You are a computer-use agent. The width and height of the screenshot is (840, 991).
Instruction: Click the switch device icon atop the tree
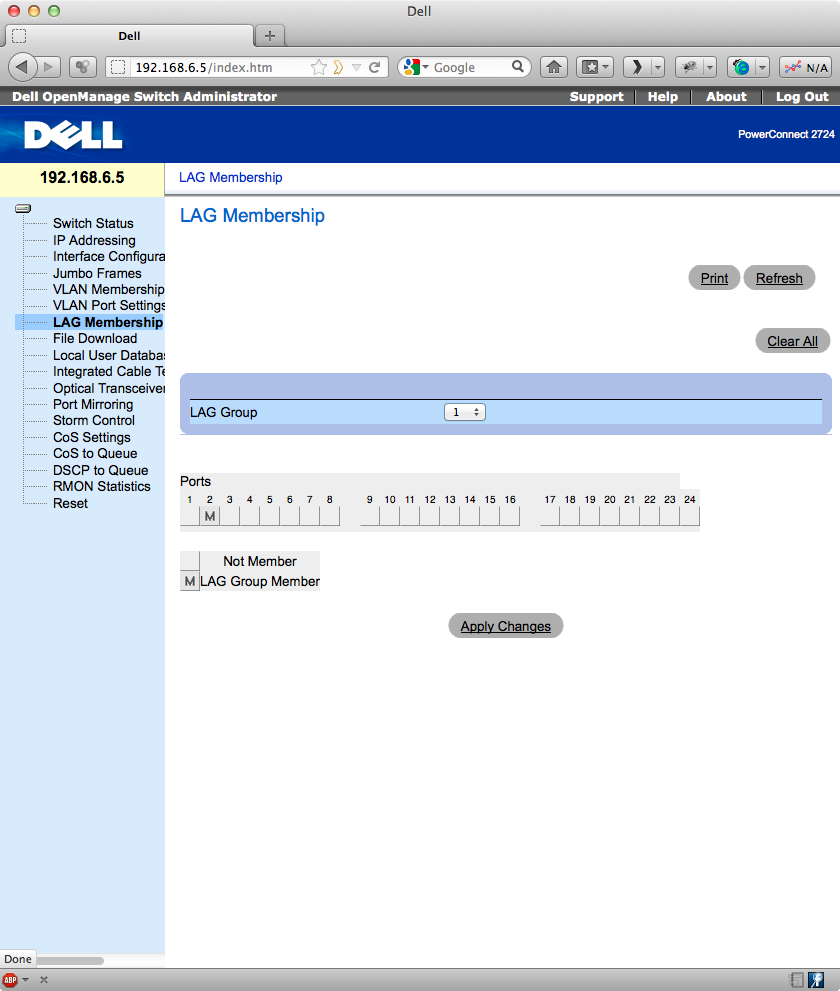click(23, 209)
